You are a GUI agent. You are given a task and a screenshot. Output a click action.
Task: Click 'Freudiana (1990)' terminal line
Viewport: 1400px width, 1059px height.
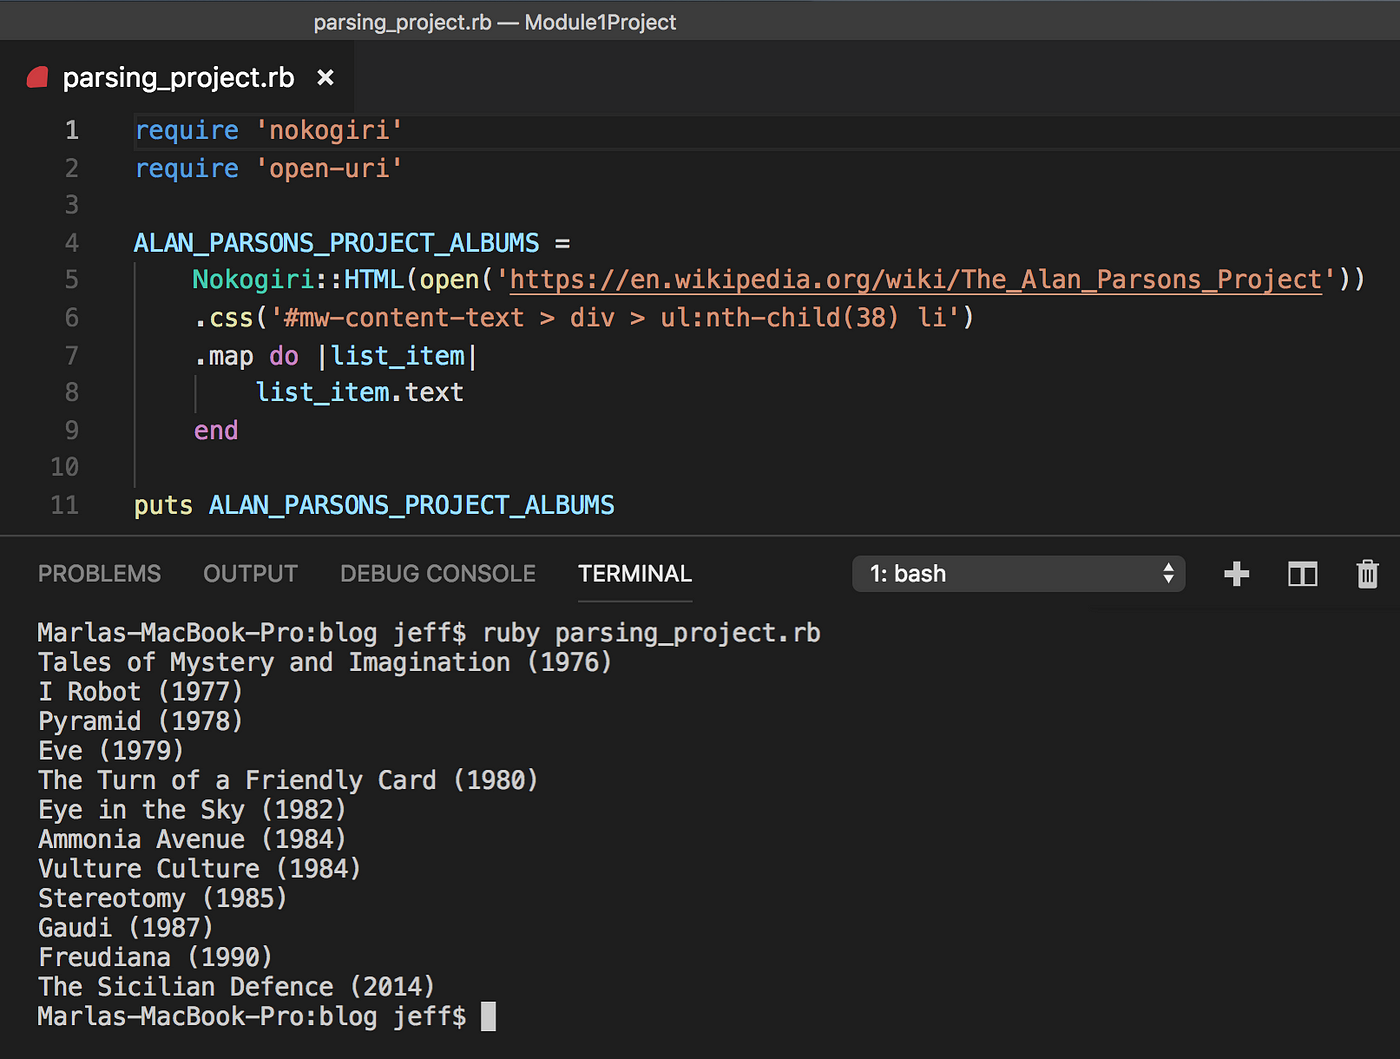(155, 958)
